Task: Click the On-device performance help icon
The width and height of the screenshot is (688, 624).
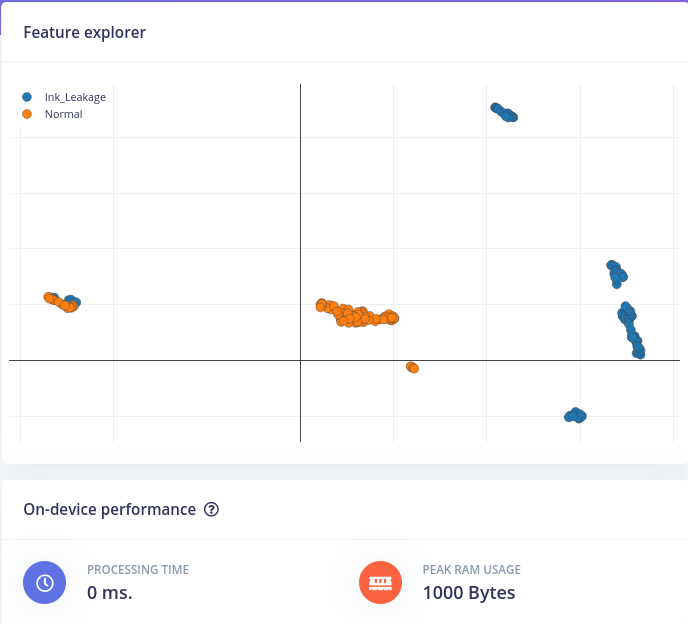Action: [211, 509]
